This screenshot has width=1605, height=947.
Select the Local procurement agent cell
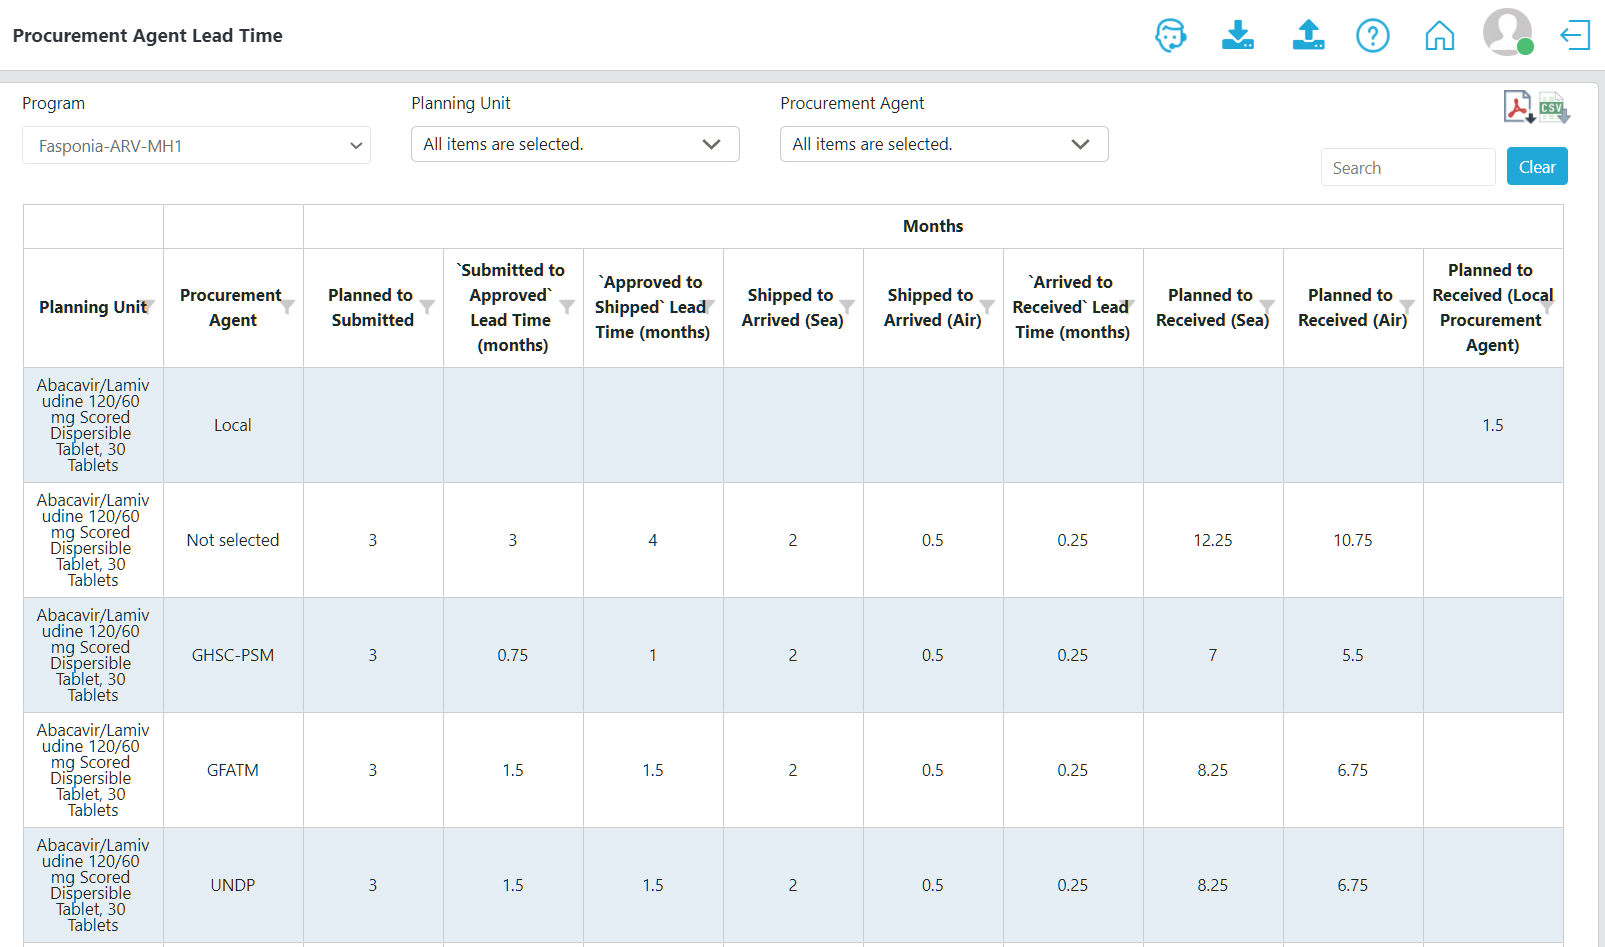click(x=233, y=425)
